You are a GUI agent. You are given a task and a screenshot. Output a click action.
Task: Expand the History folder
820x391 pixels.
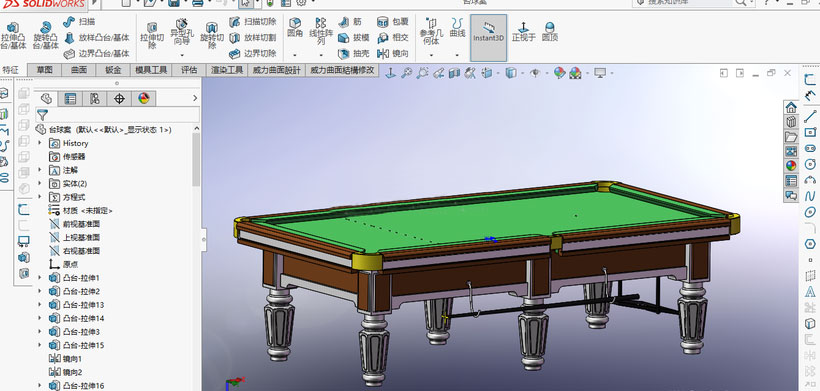(40, 143)
